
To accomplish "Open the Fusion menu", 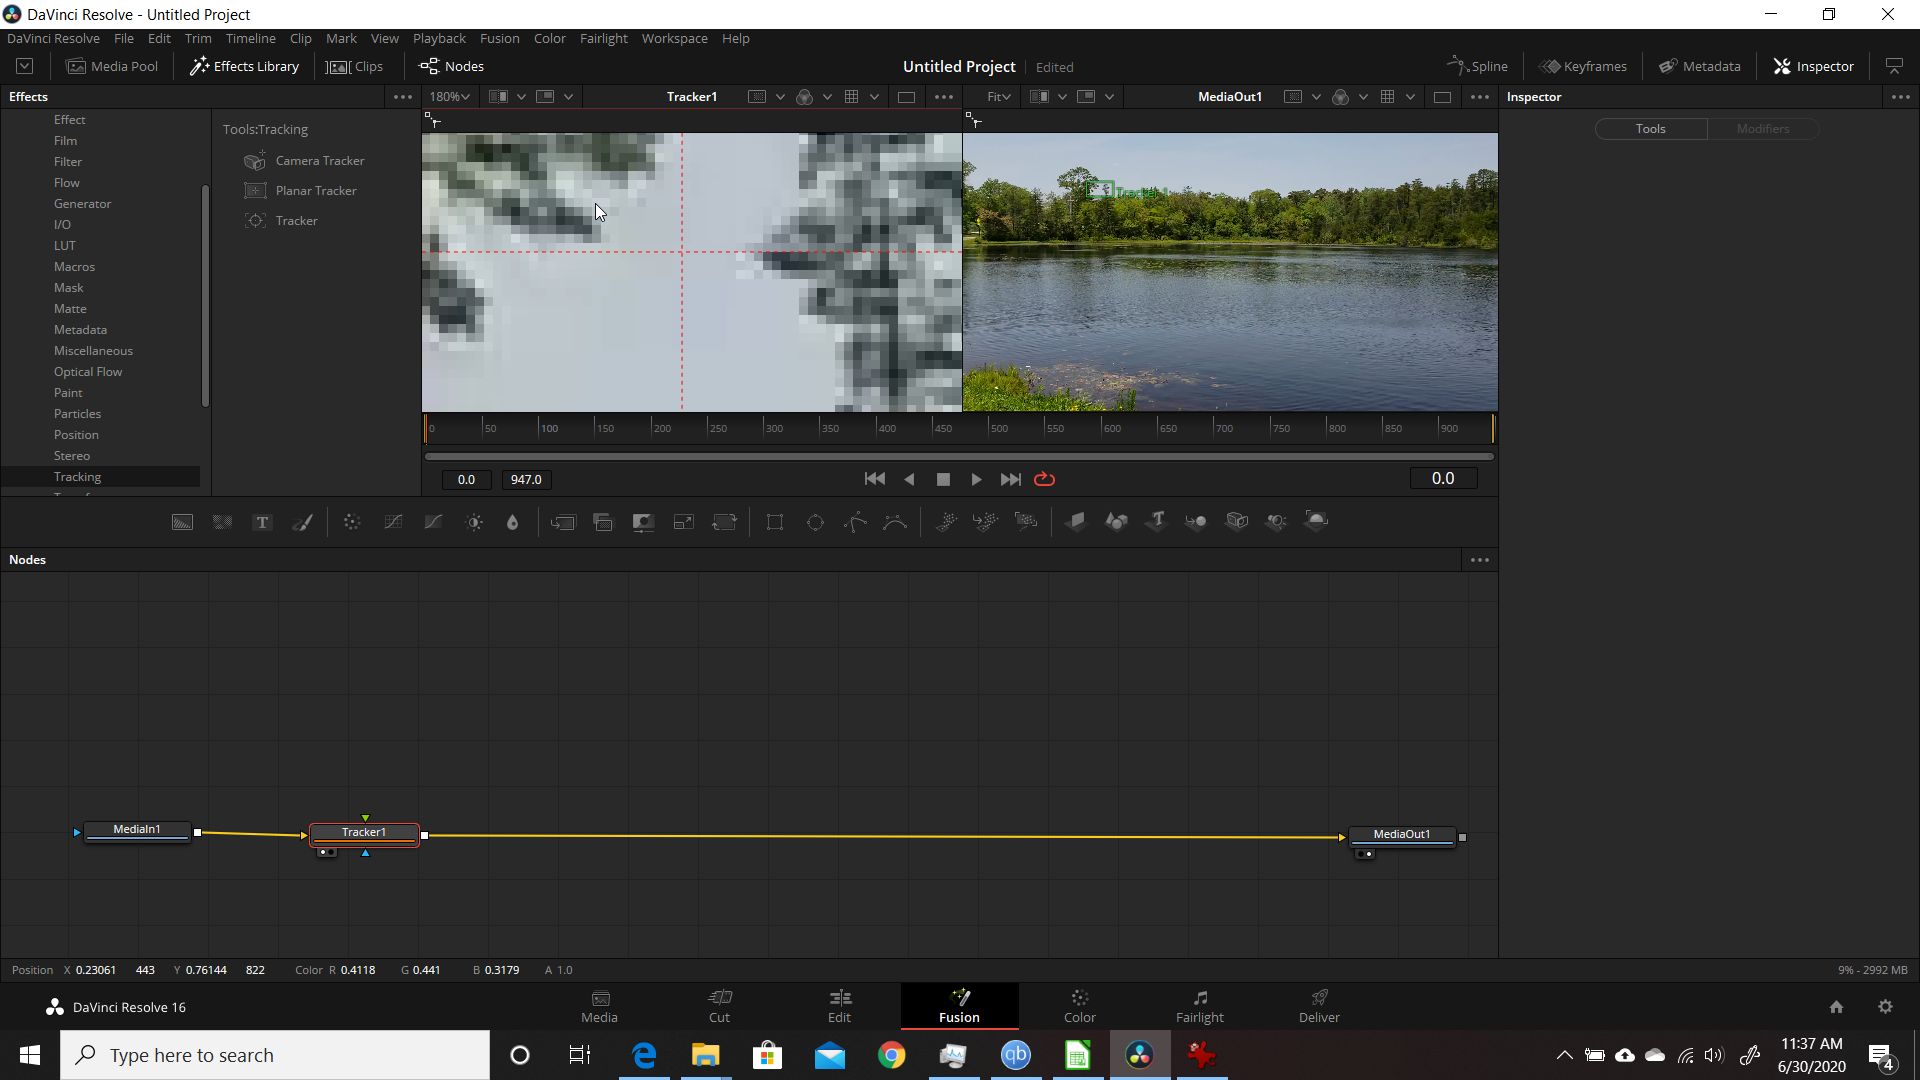I will click(499, 38).
